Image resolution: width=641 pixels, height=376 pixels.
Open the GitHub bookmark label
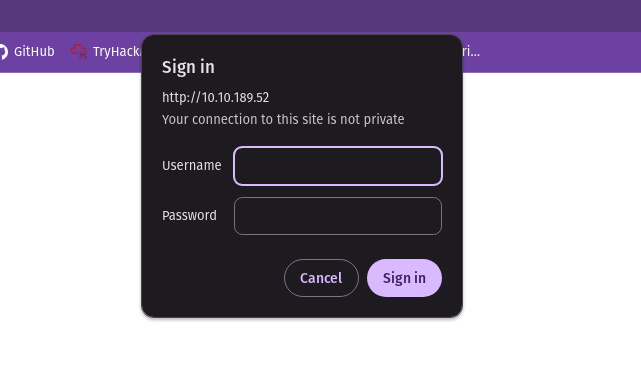click(34, 52)
